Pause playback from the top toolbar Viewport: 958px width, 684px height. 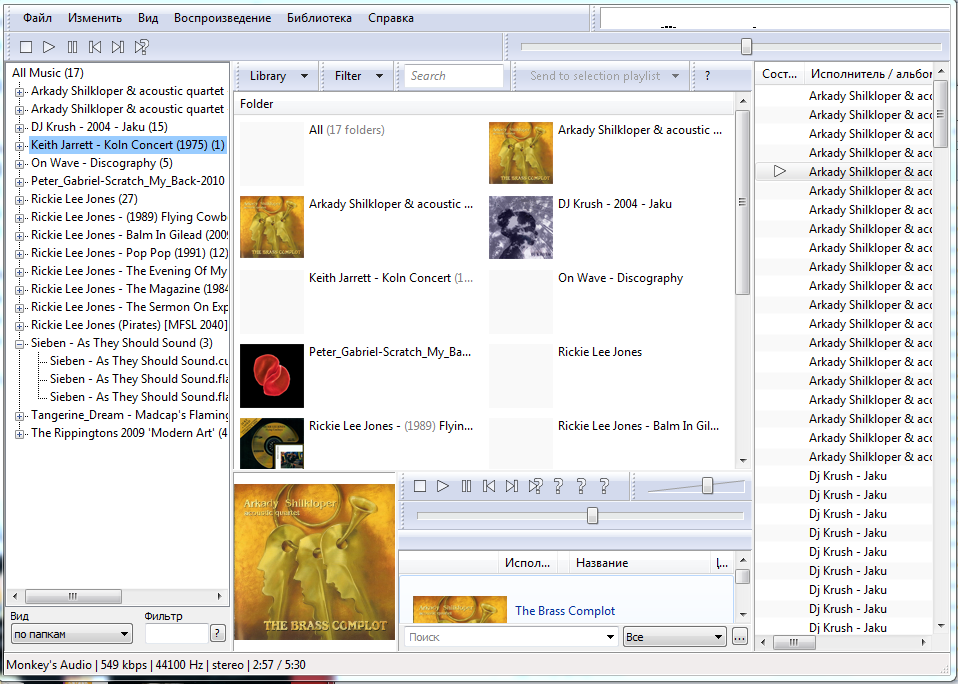click(x=72, y=47)
